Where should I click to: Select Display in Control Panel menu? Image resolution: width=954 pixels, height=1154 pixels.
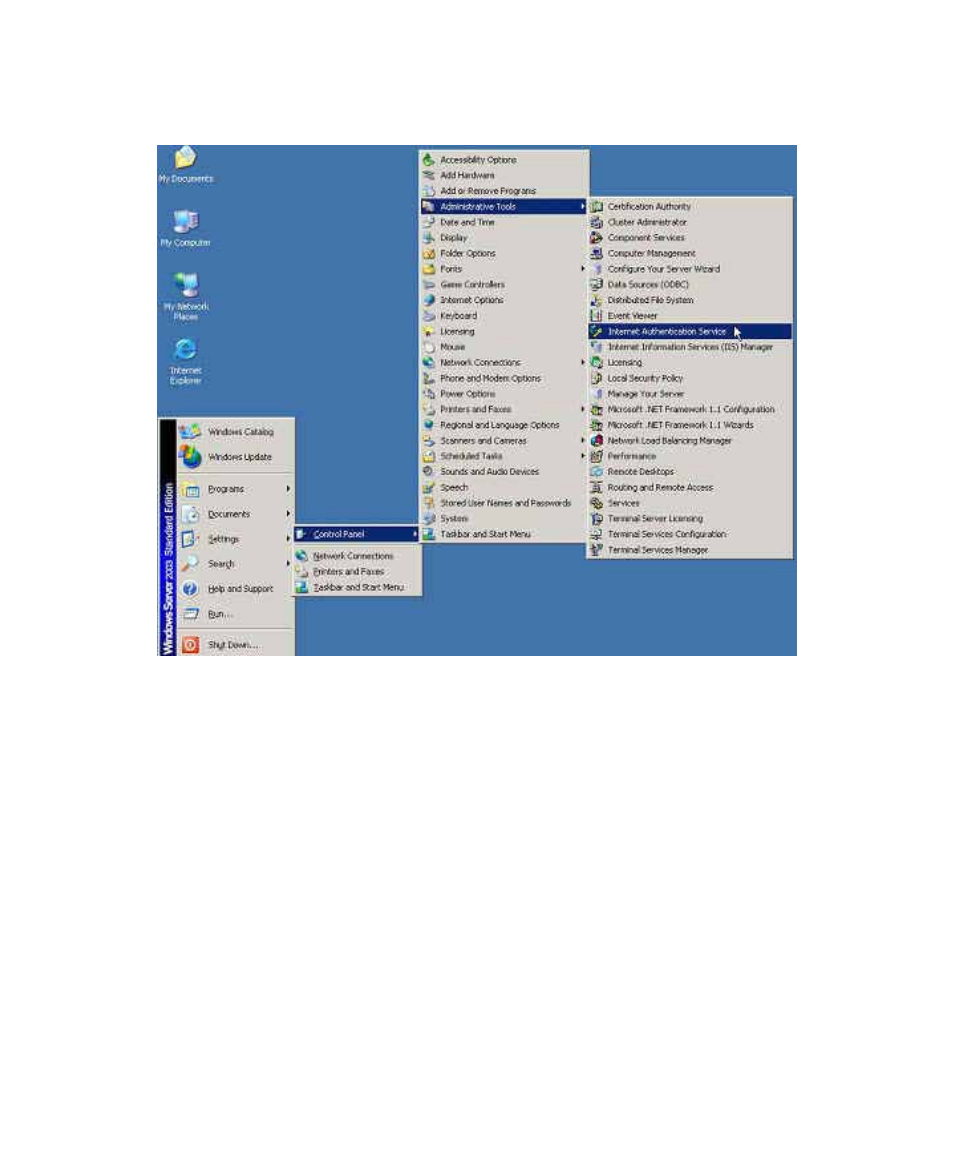(x=504, y=238)
